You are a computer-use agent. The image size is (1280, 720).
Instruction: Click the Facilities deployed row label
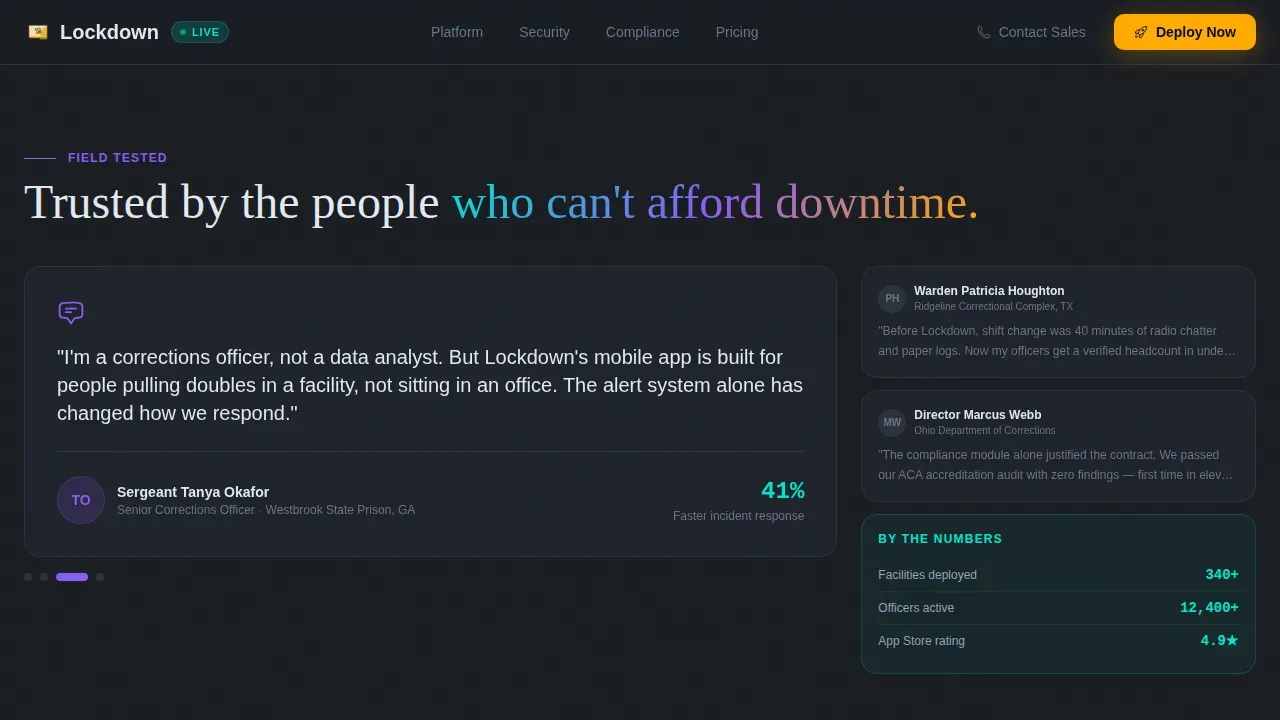[927, 575]
